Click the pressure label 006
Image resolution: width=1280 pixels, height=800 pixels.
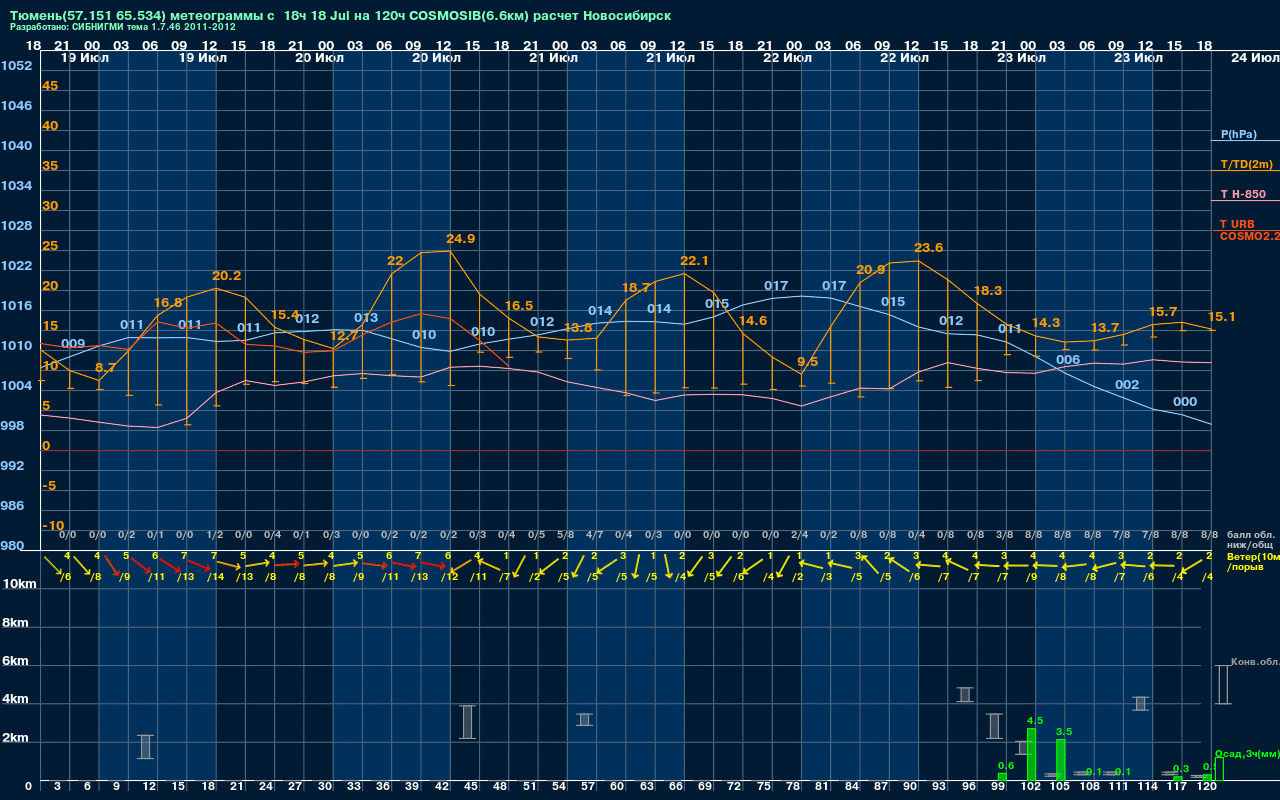1068,360
